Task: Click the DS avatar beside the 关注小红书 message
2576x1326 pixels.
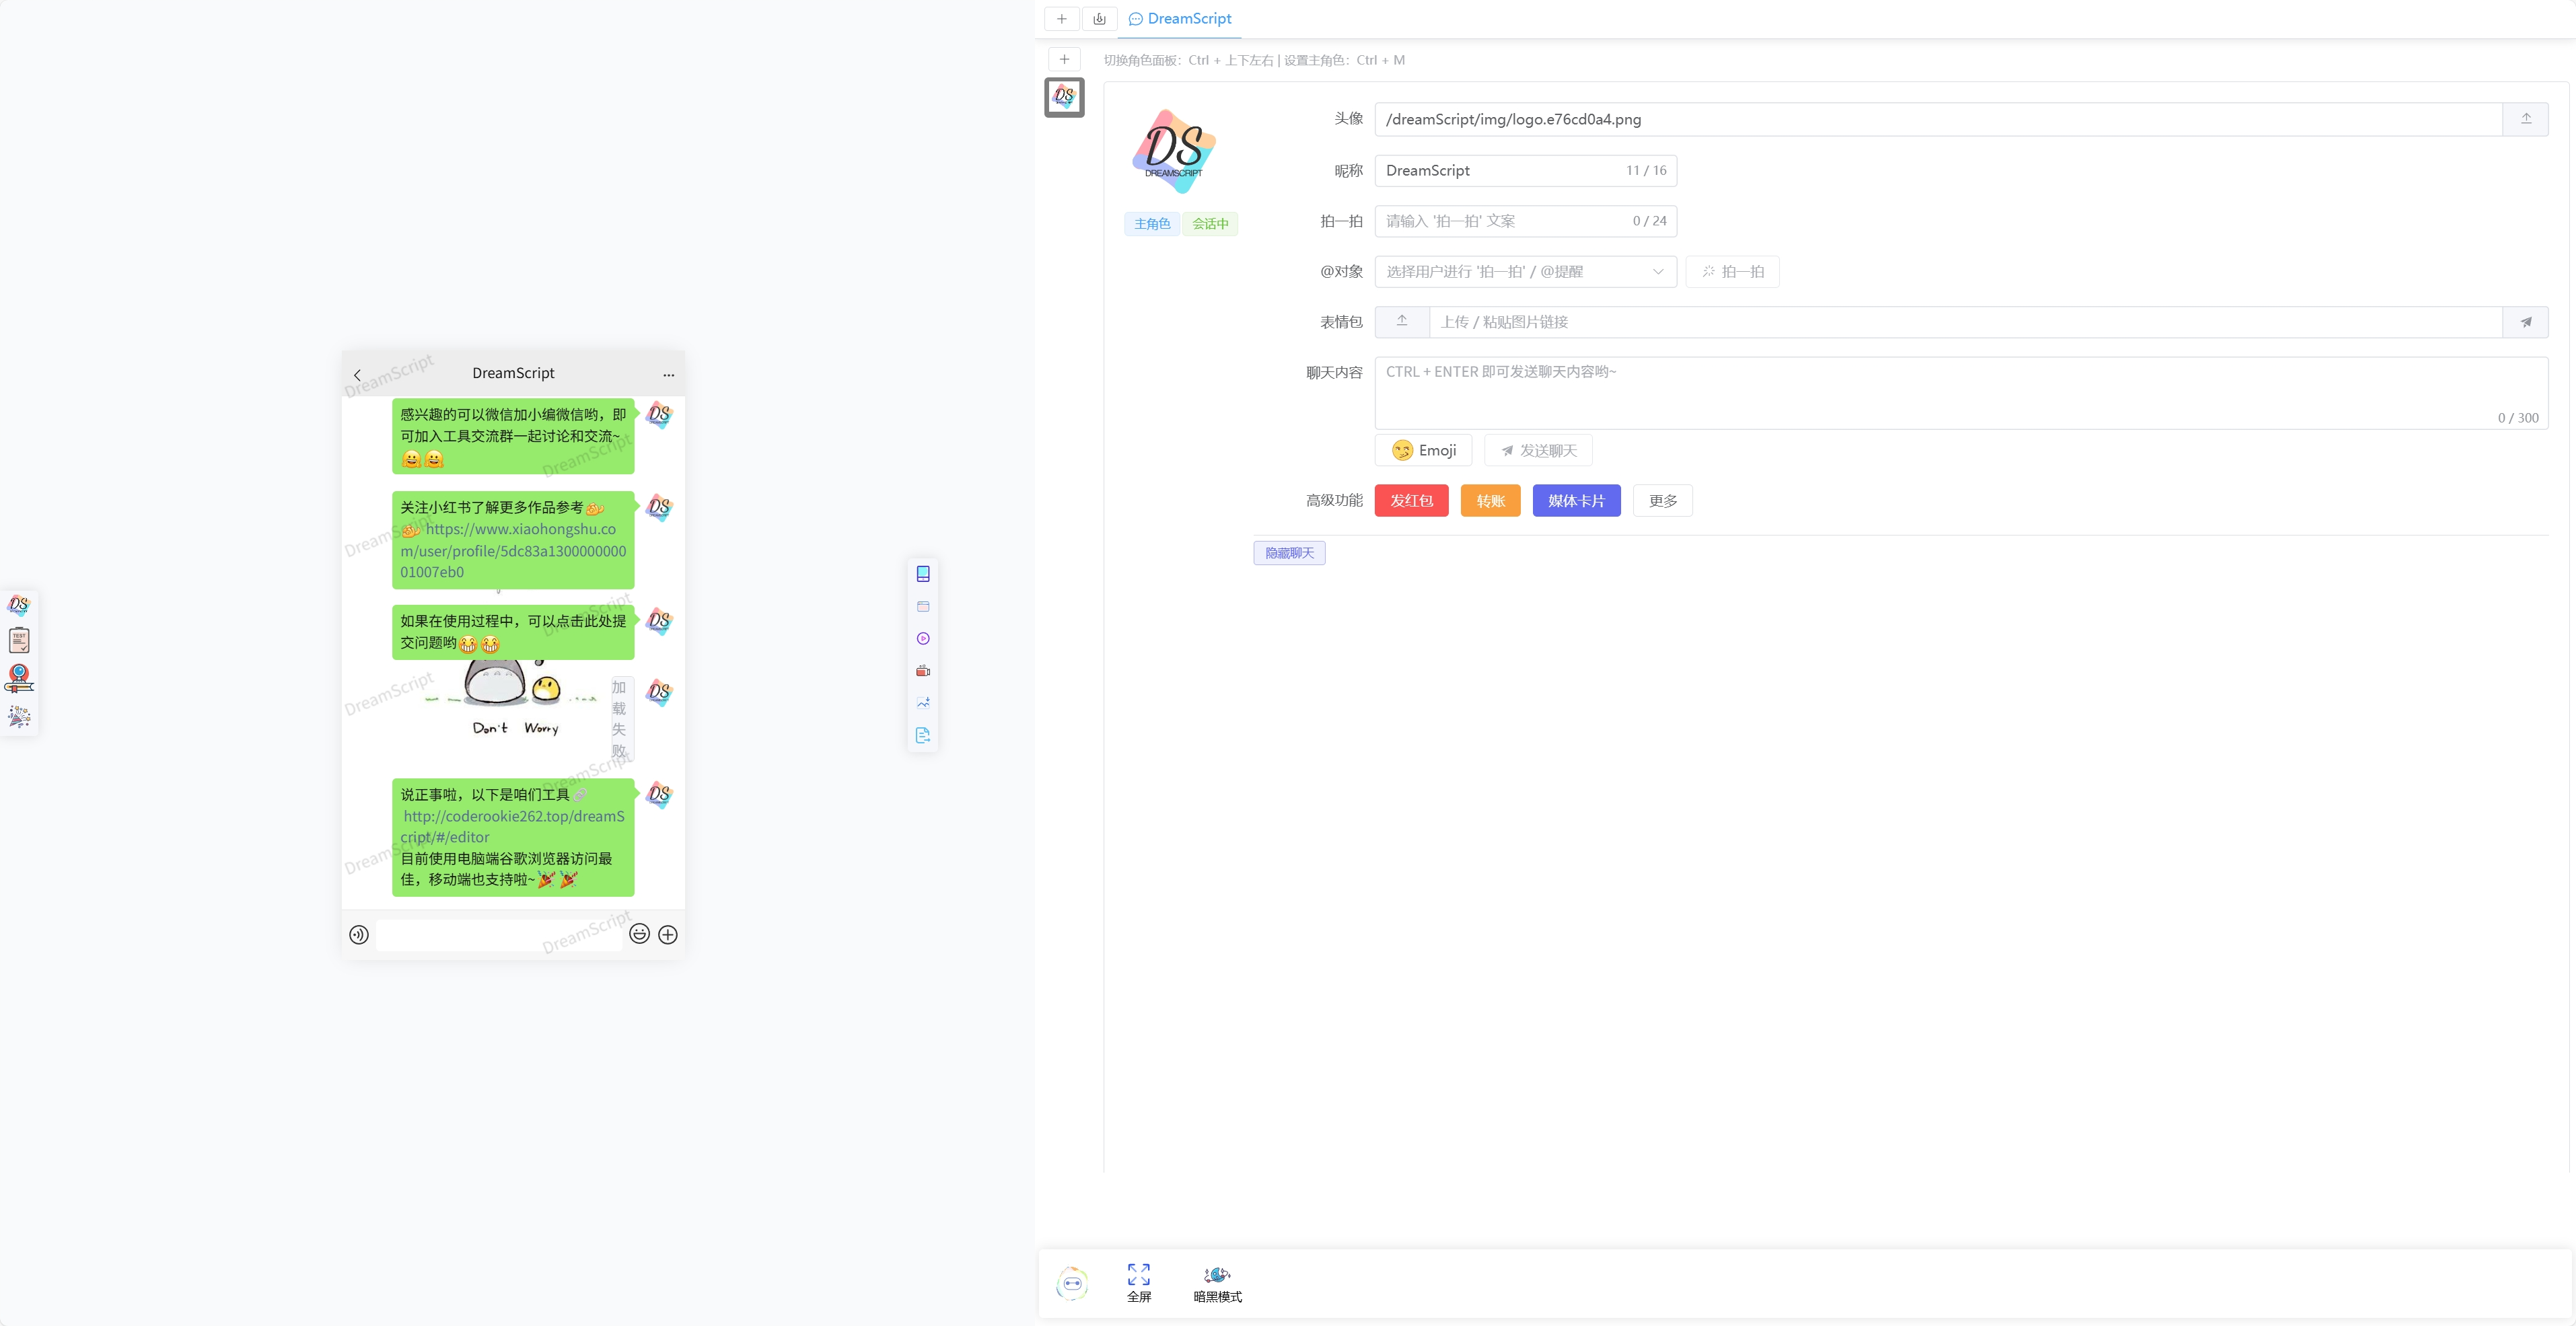Action: (x=659, y=507)
